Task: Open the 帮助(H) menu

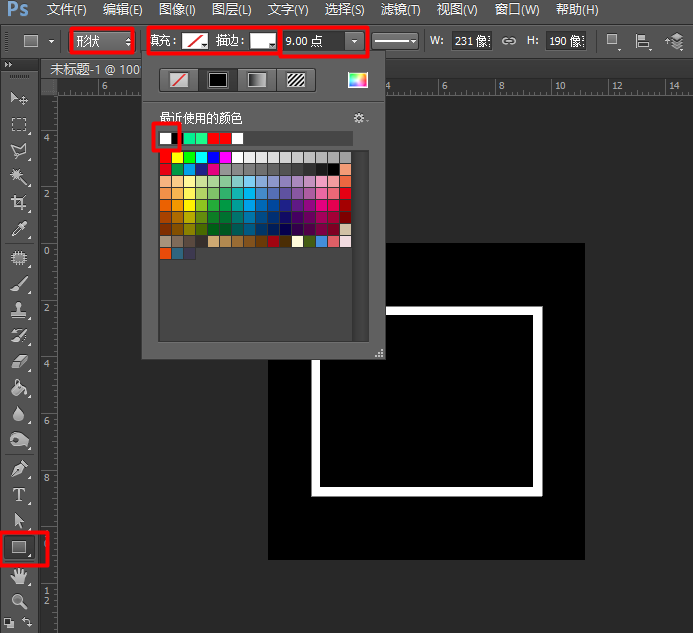Action: (577, 9)
